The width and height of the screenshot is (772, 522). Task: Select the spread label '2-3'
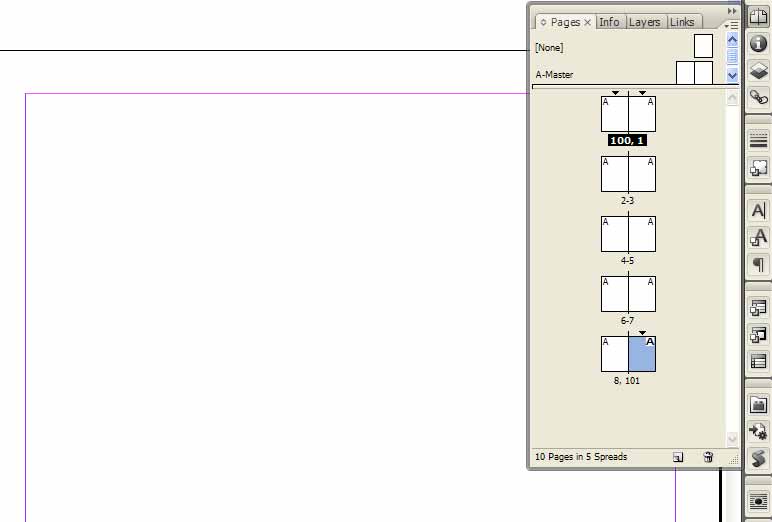[627, 200]
